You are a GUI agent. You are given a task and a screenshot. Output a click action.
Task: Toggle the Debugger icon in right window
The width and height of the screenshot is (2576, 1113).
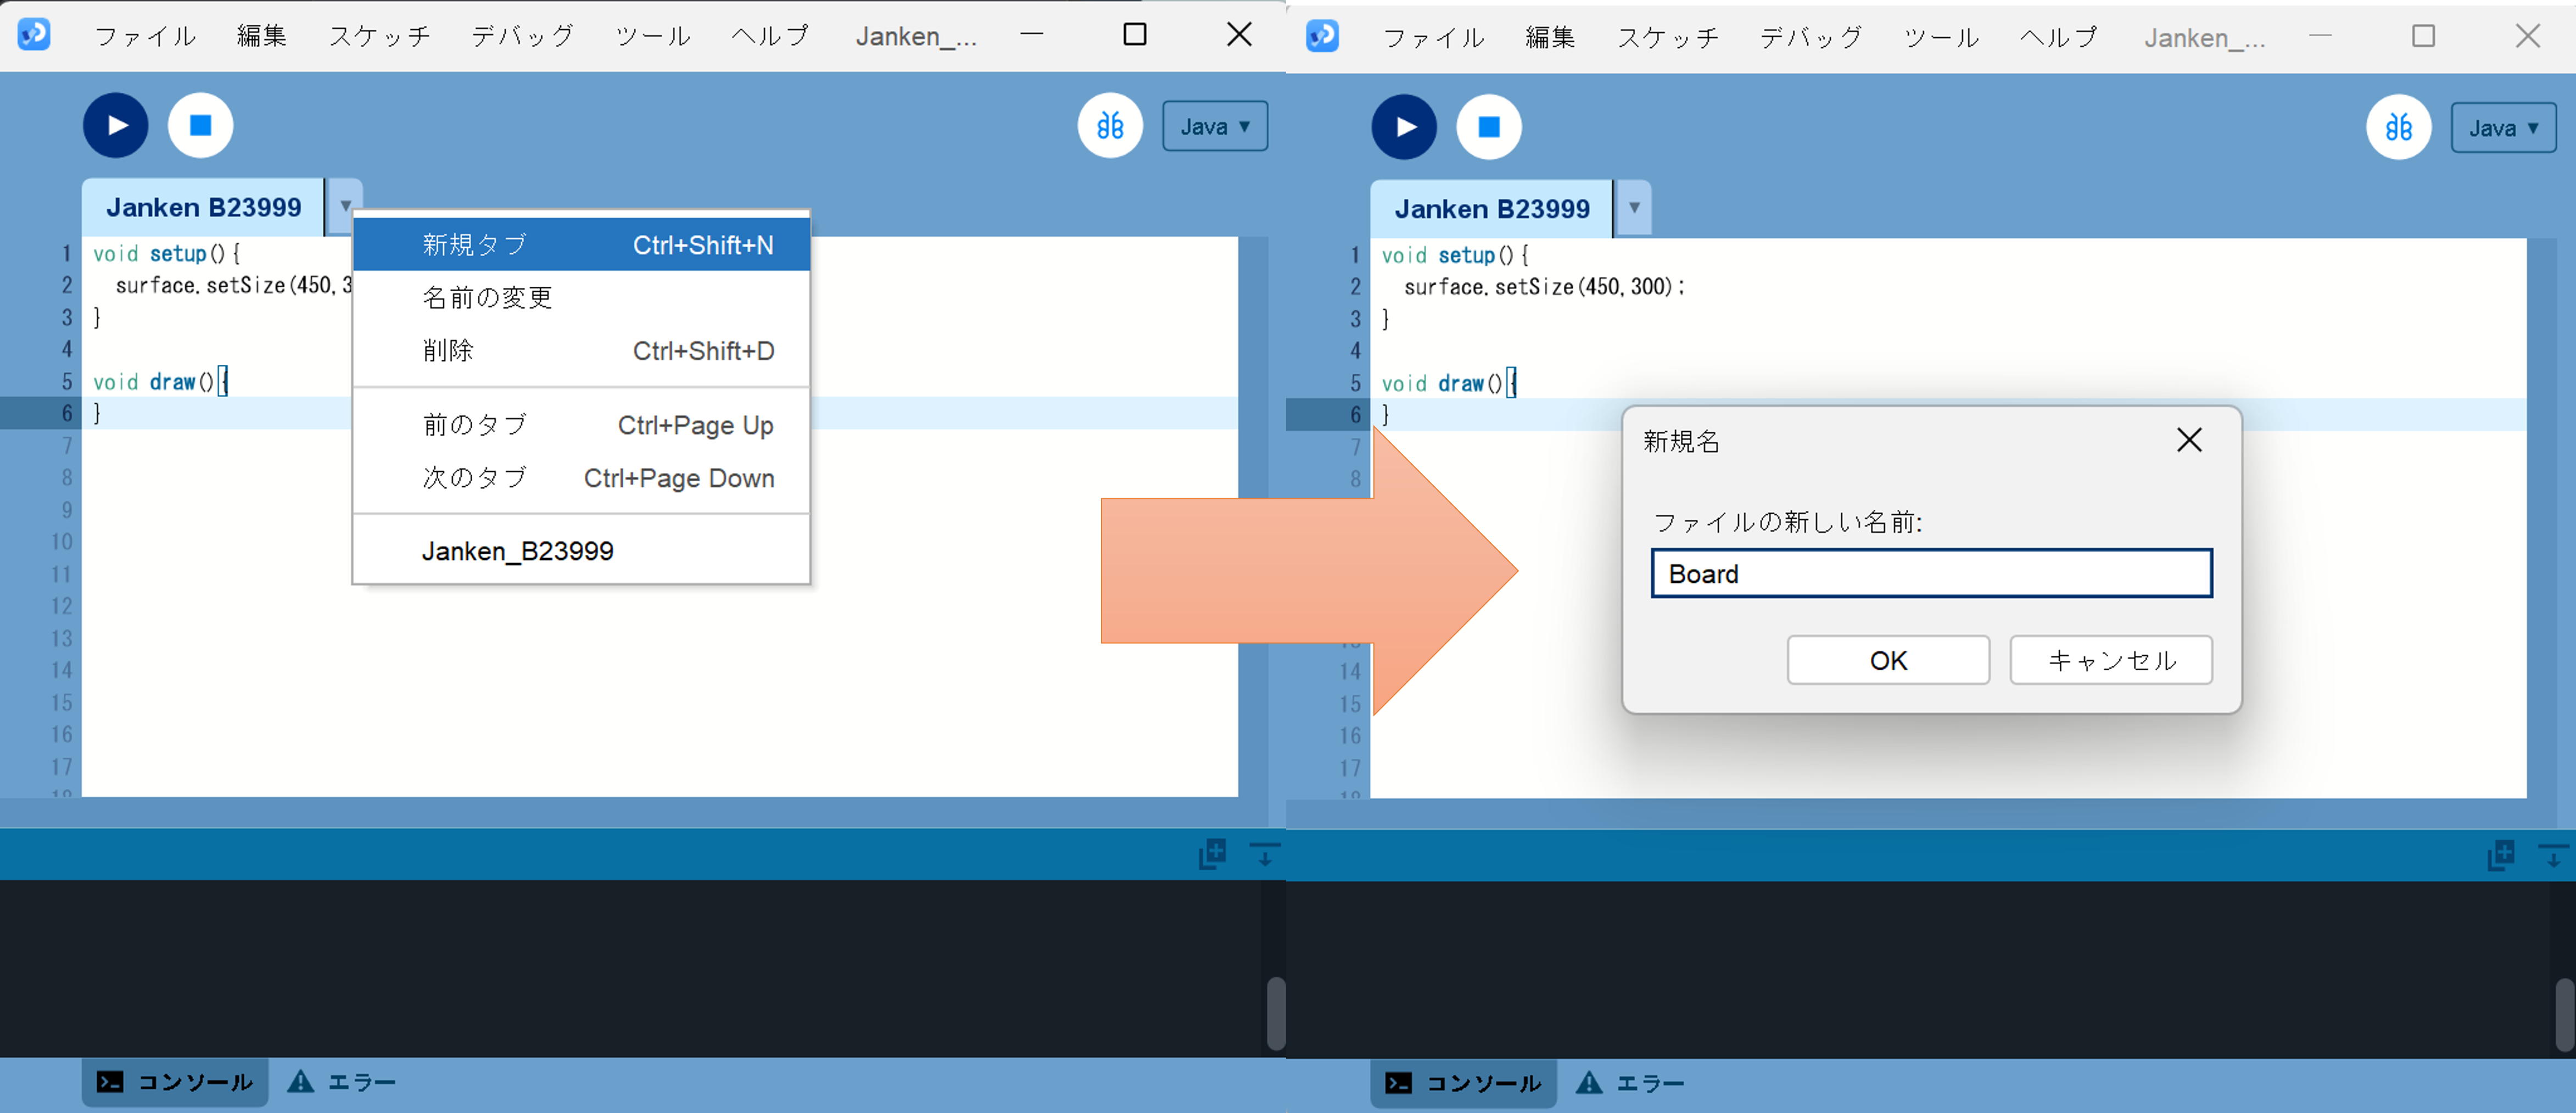click(2398, 127)
